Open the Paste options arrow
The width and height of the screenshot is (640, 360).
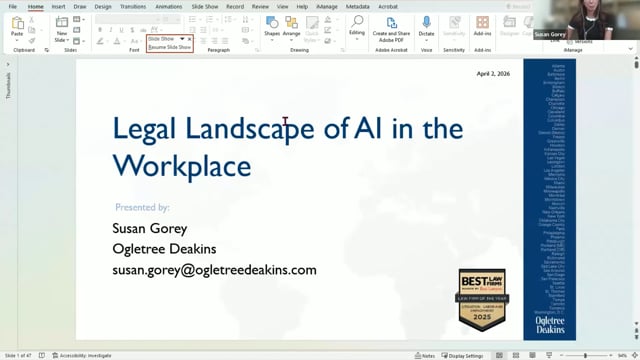(x=17, y=40)
